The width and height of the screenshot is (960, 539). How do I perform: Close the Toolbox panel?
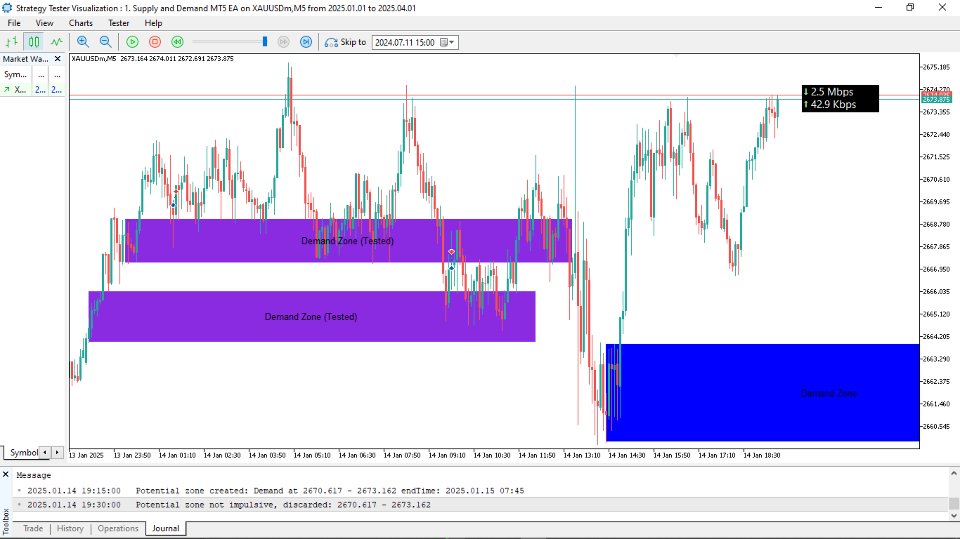(x=6, y=475)
